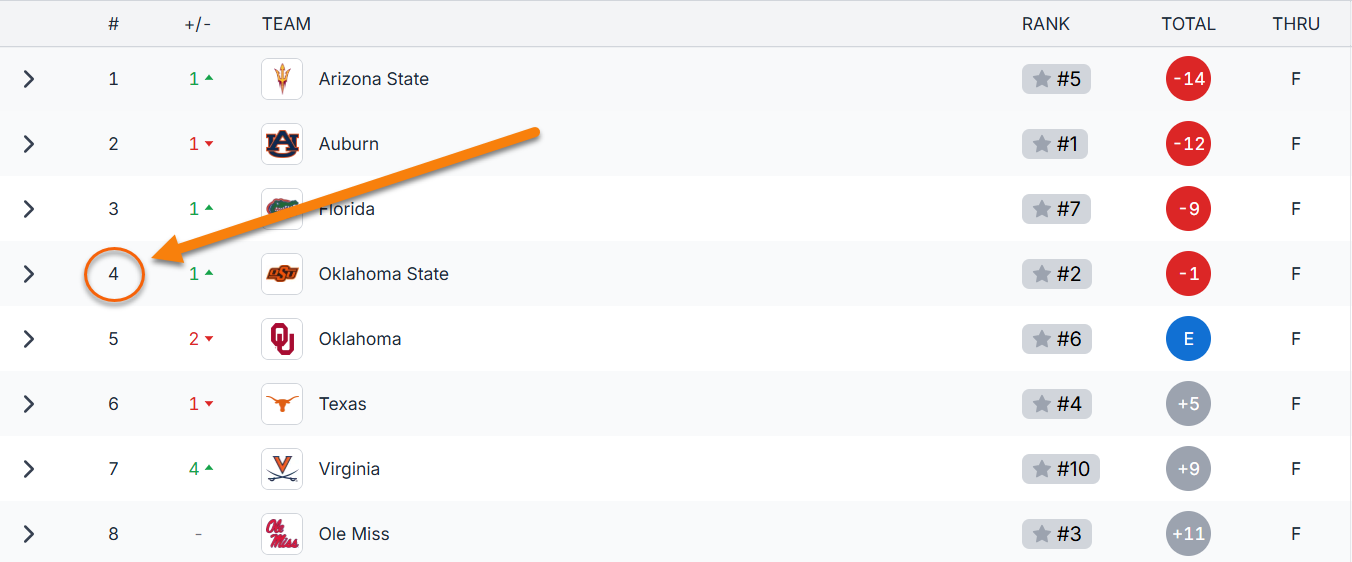Click the Oklahoma State OSU logo
The width and height of the screenshot is (1352, 562).
[x=282, y=274]
